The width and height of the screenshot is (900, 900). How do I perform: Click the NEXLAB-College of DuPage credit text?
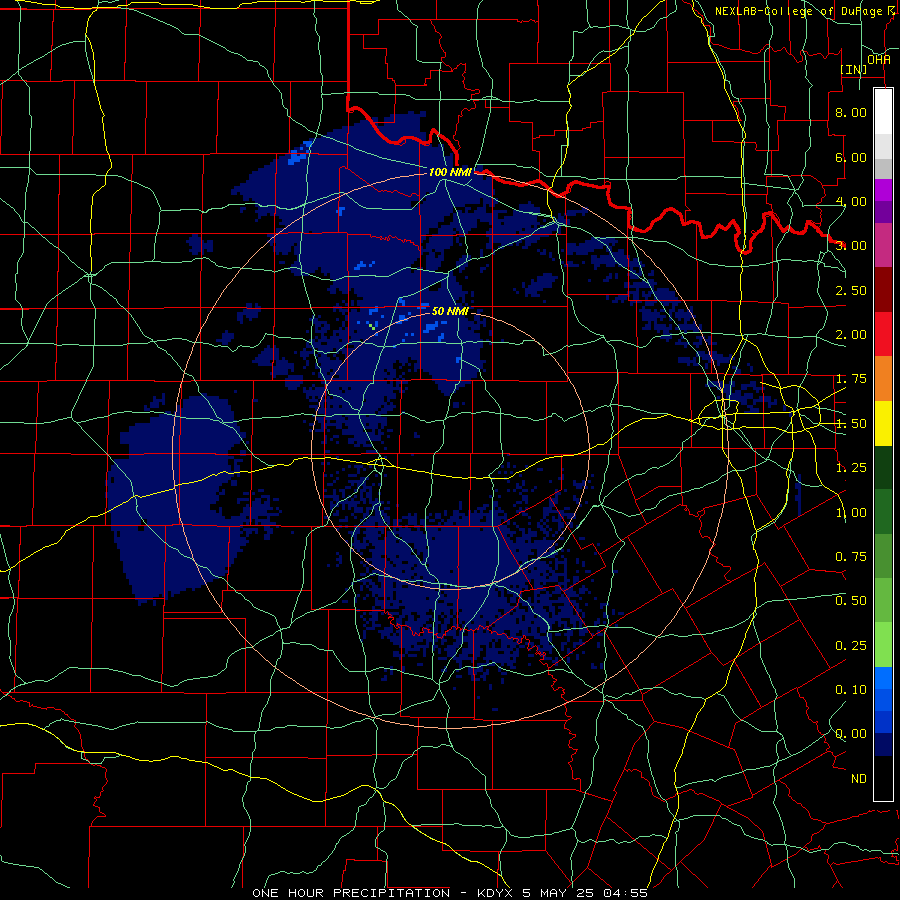798,11
